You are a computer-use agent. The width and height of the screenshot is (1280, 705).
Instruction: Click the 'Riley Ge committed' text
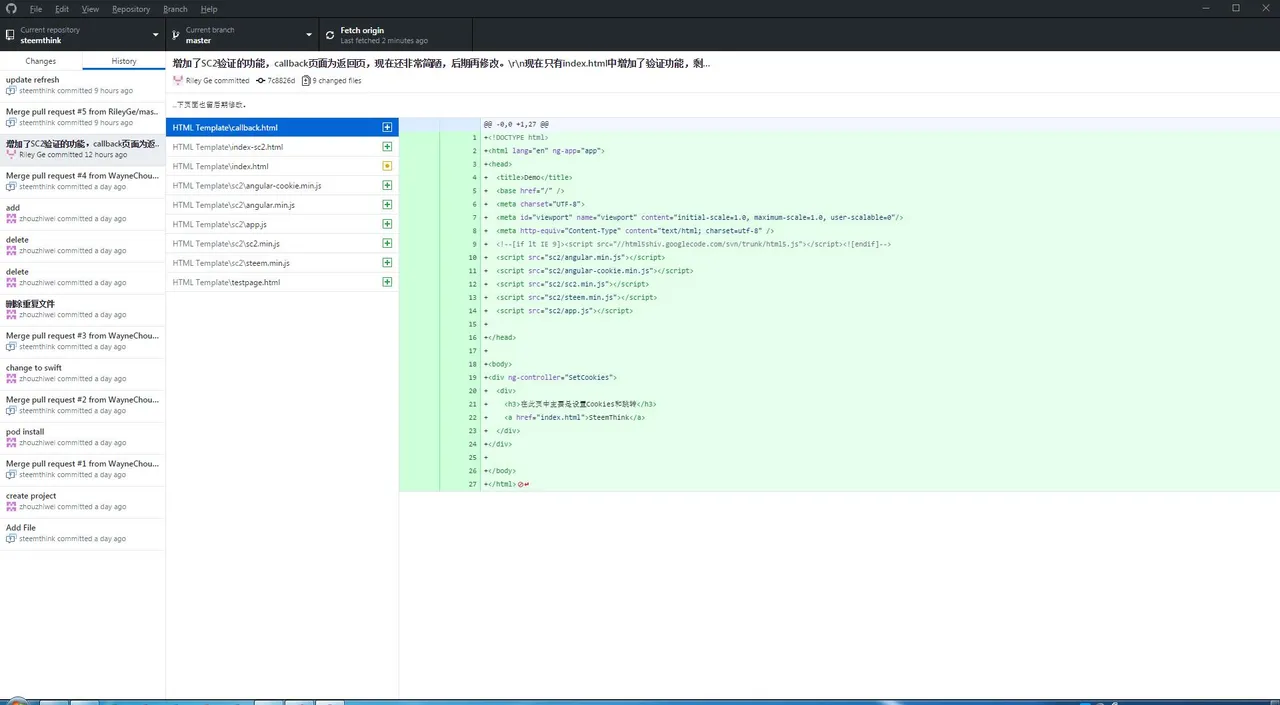[x=218, y=80]
